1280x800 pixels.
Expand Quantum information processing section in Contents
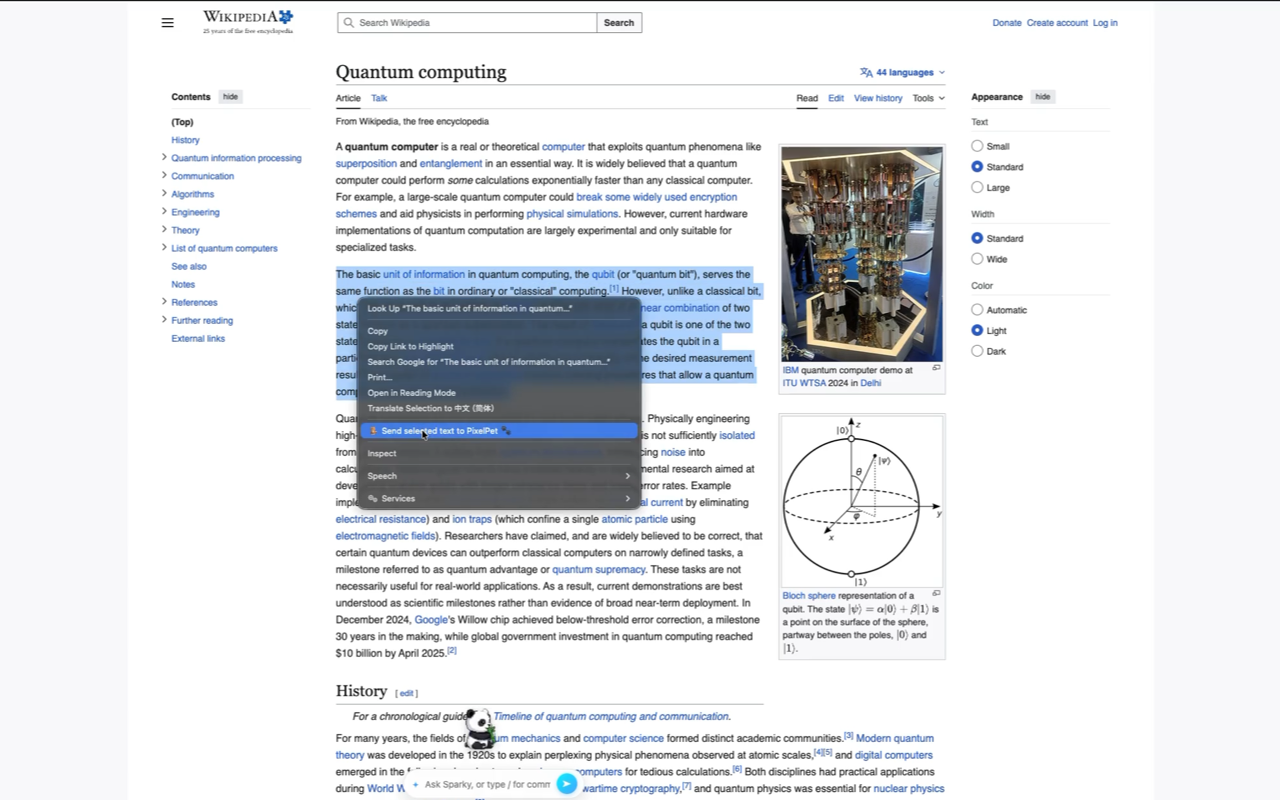point(164,157)
